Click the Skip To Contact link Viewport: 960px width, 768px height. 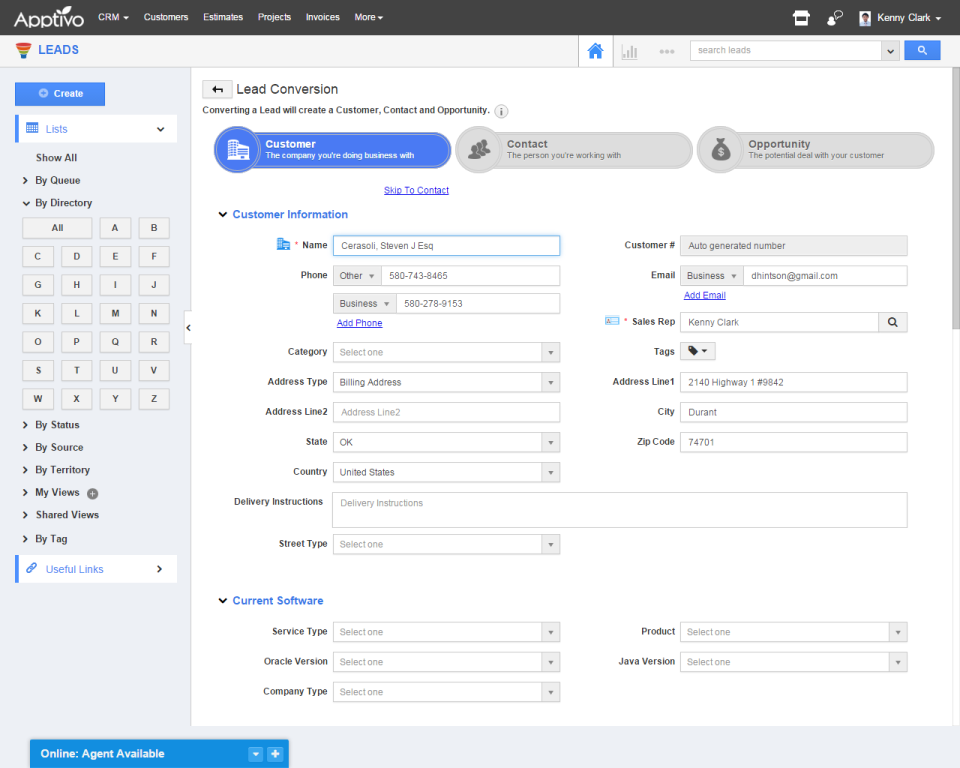(416, 189)
